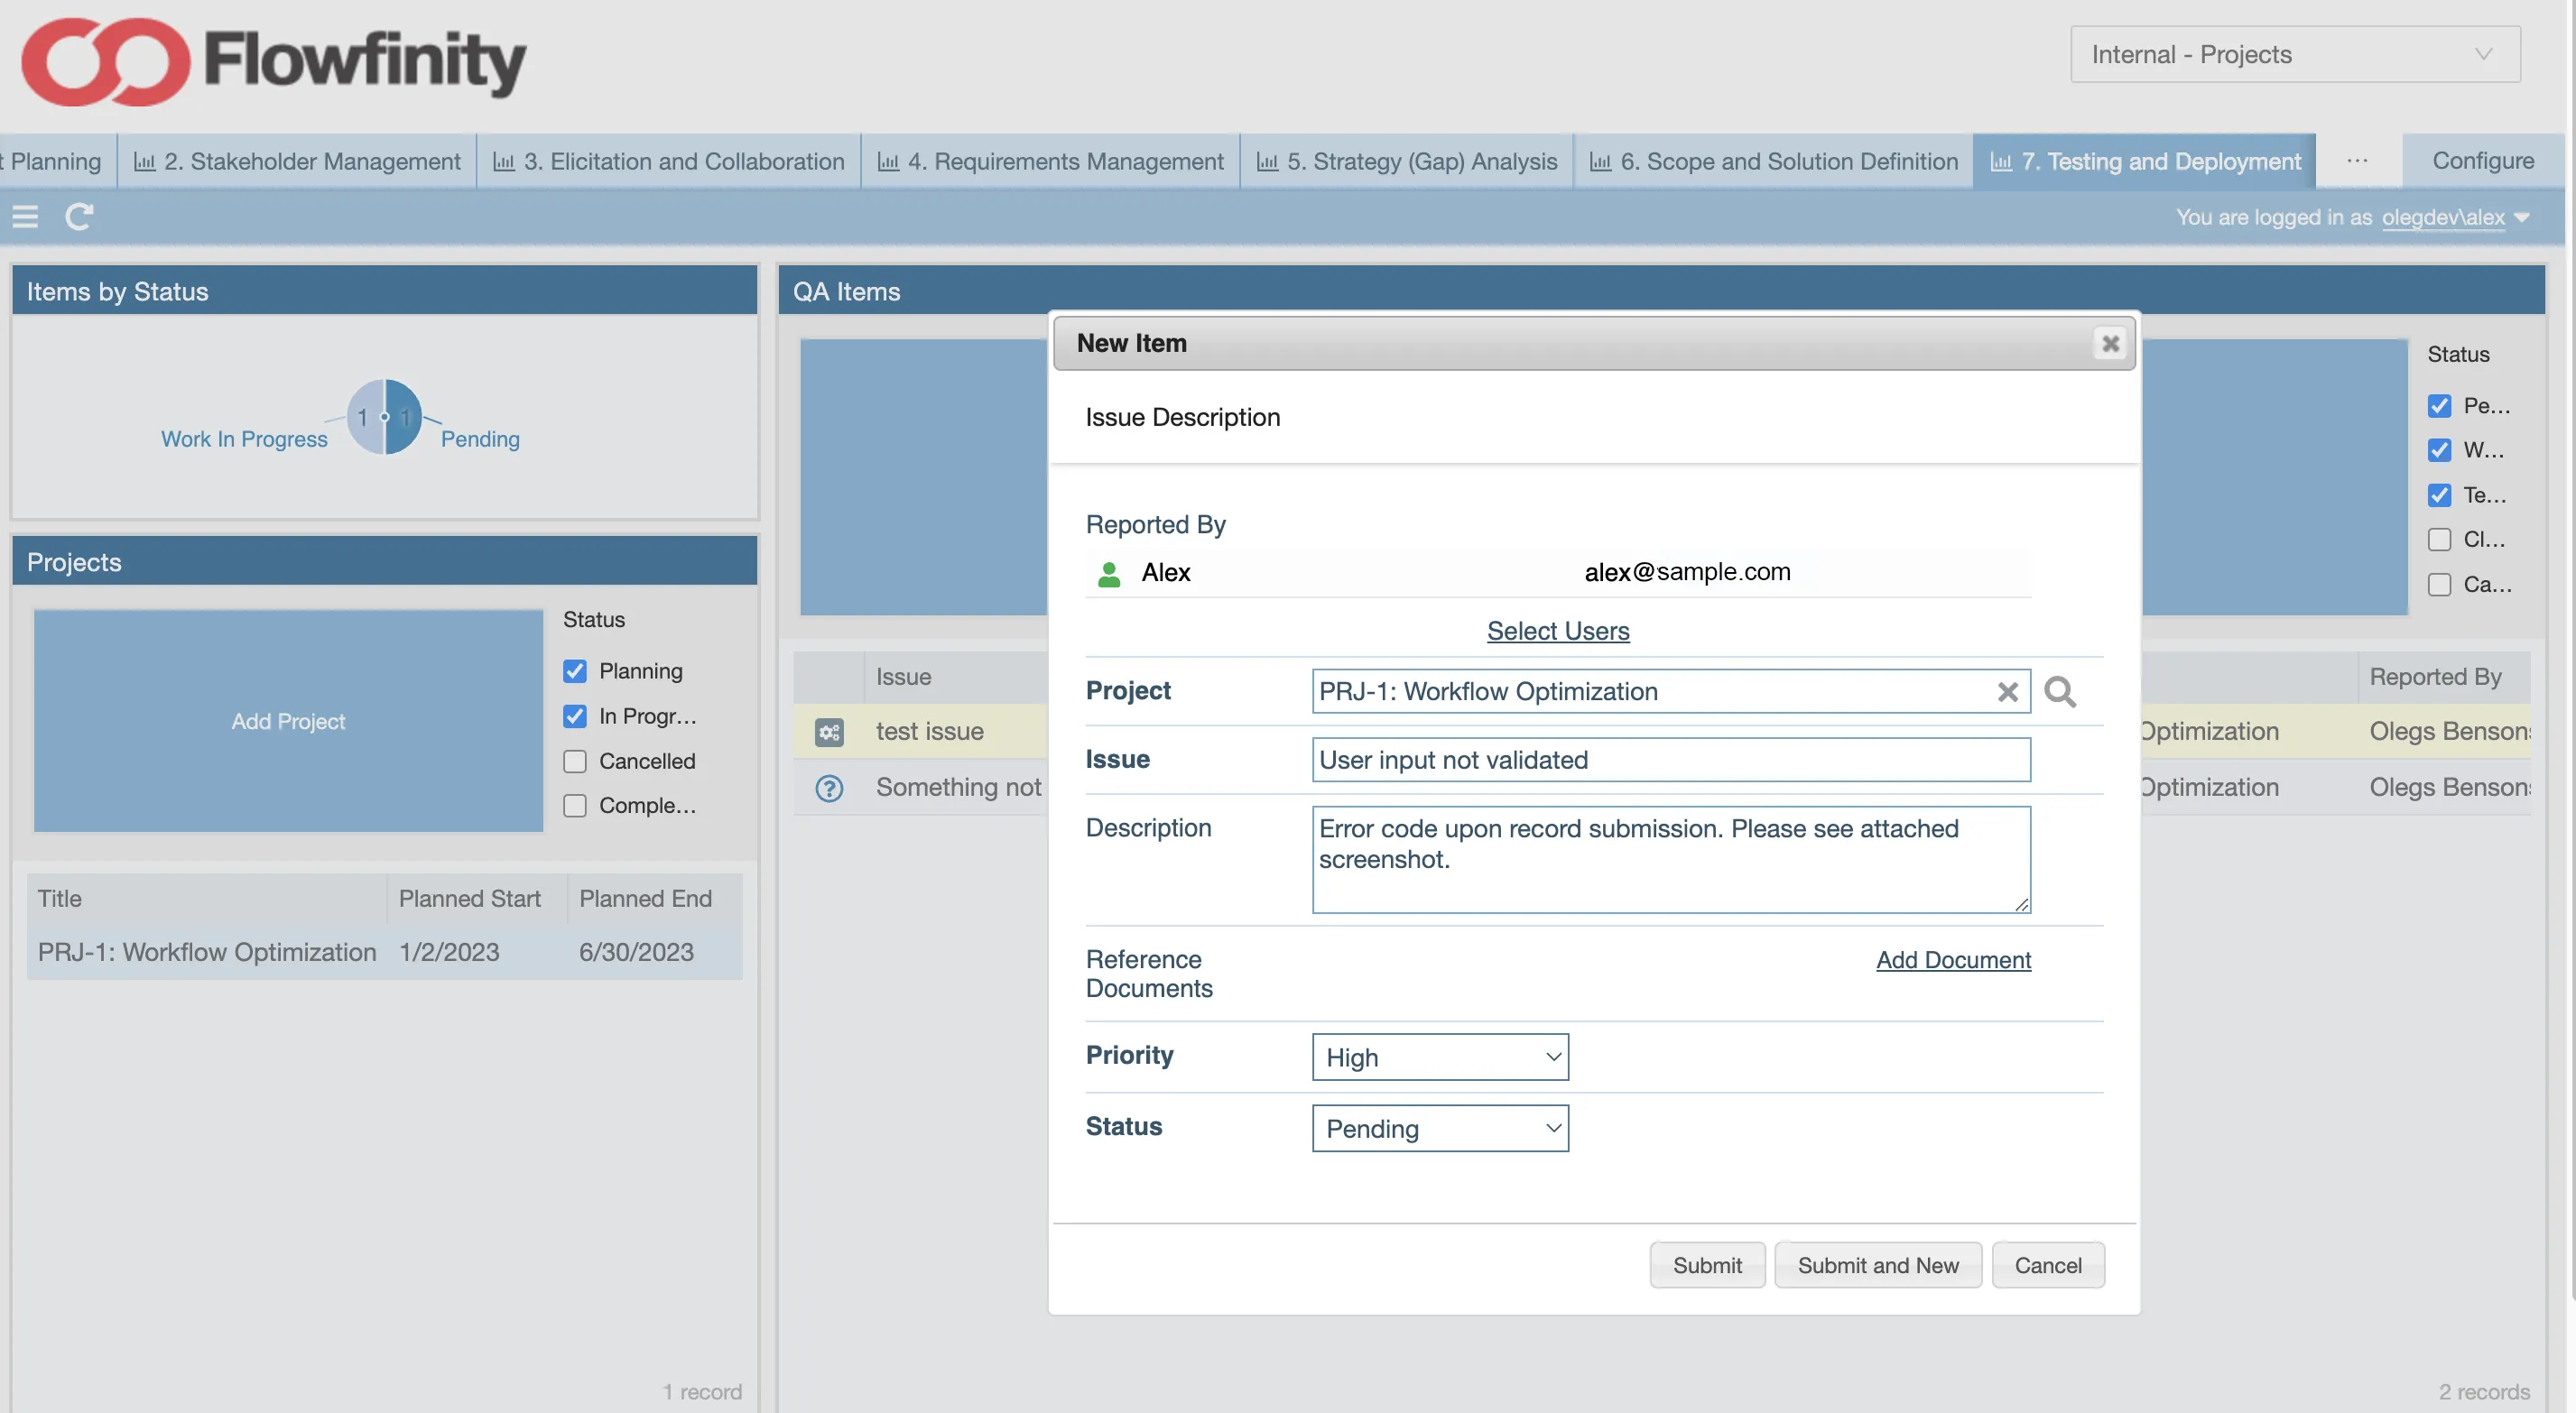
Task: Switch to the Requirements Management tab
Action: pos(1049,161)
